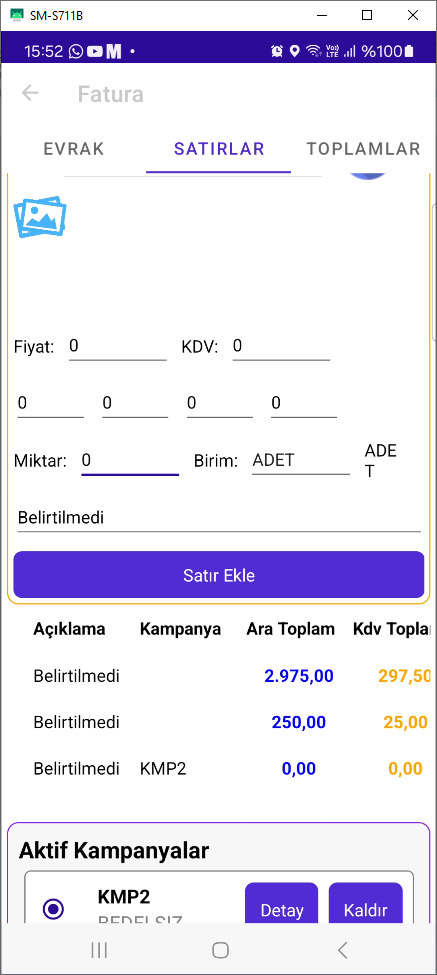The height and width of the screenshot is (975, 437).
Task: Tap Kaldır to remove campaign KMP2
Action: click(366, 910)
